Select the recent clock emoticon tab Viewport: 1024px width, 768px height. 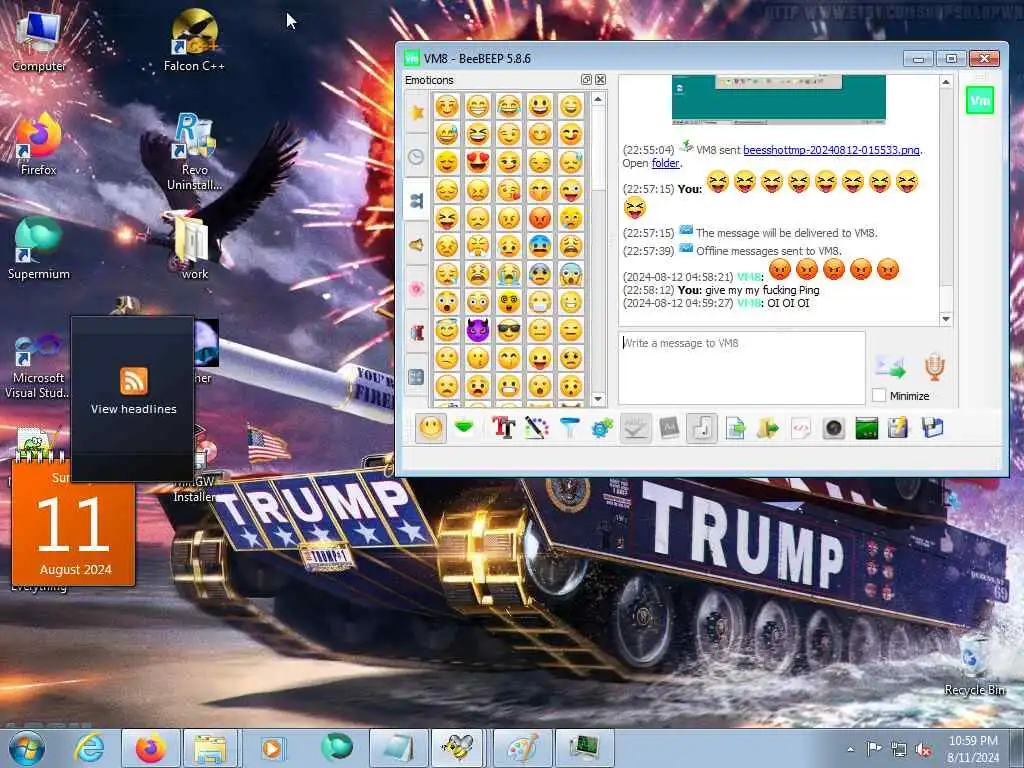click(417, 157)
